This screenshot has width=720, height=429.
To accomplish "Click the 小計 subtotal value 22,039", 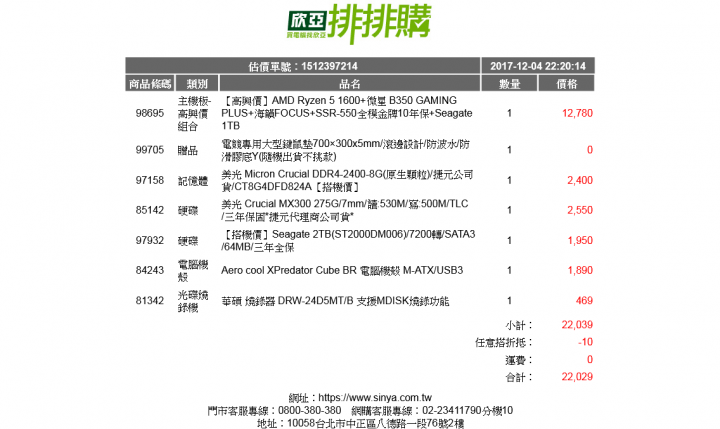I will [577, 325].
